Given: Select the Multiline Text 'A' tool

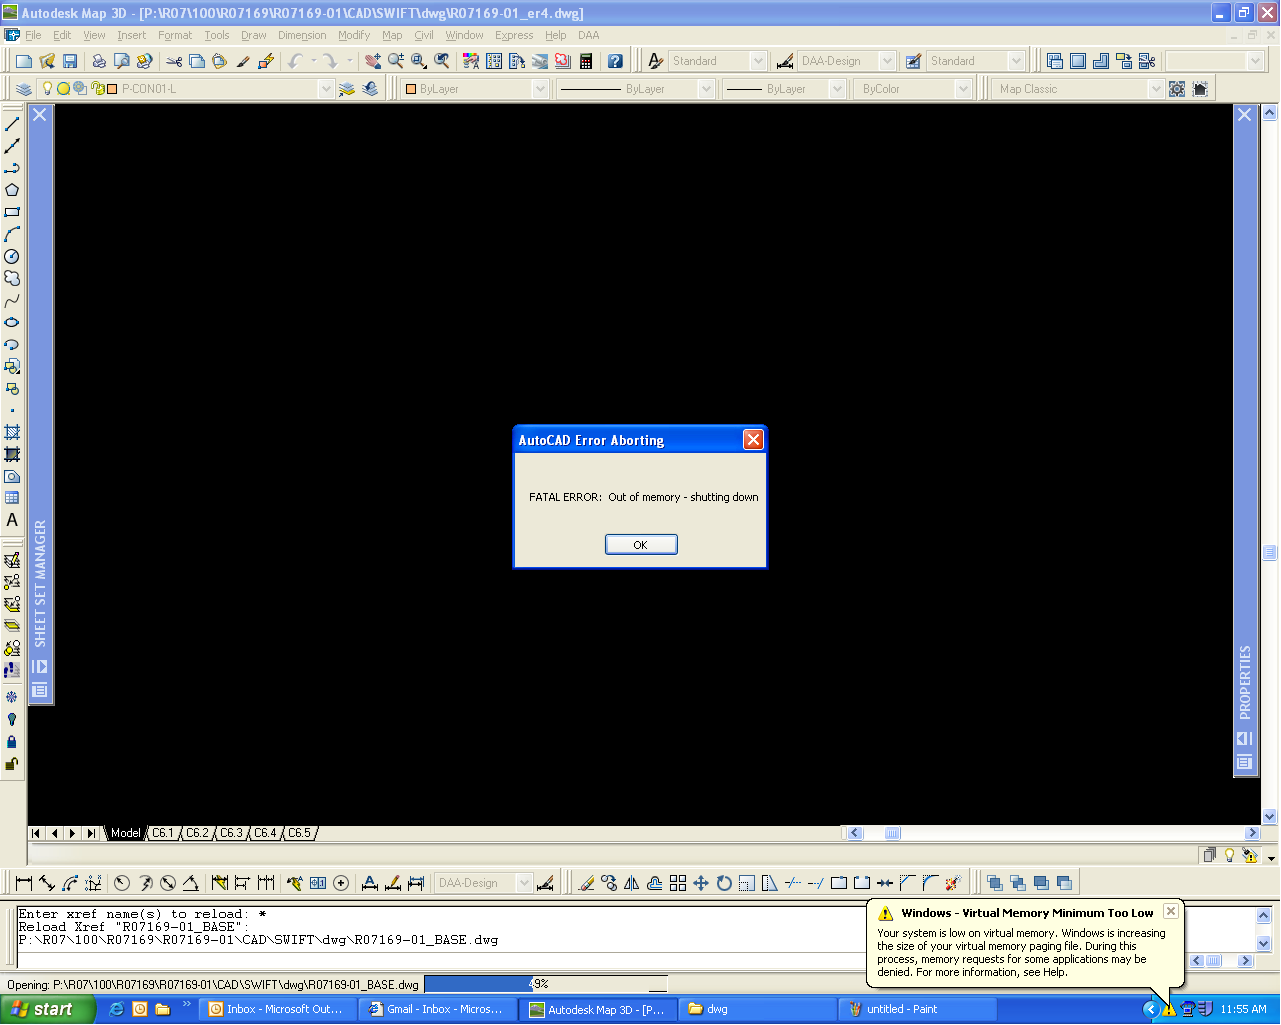Looking at the screenshot, I should 12,520.
